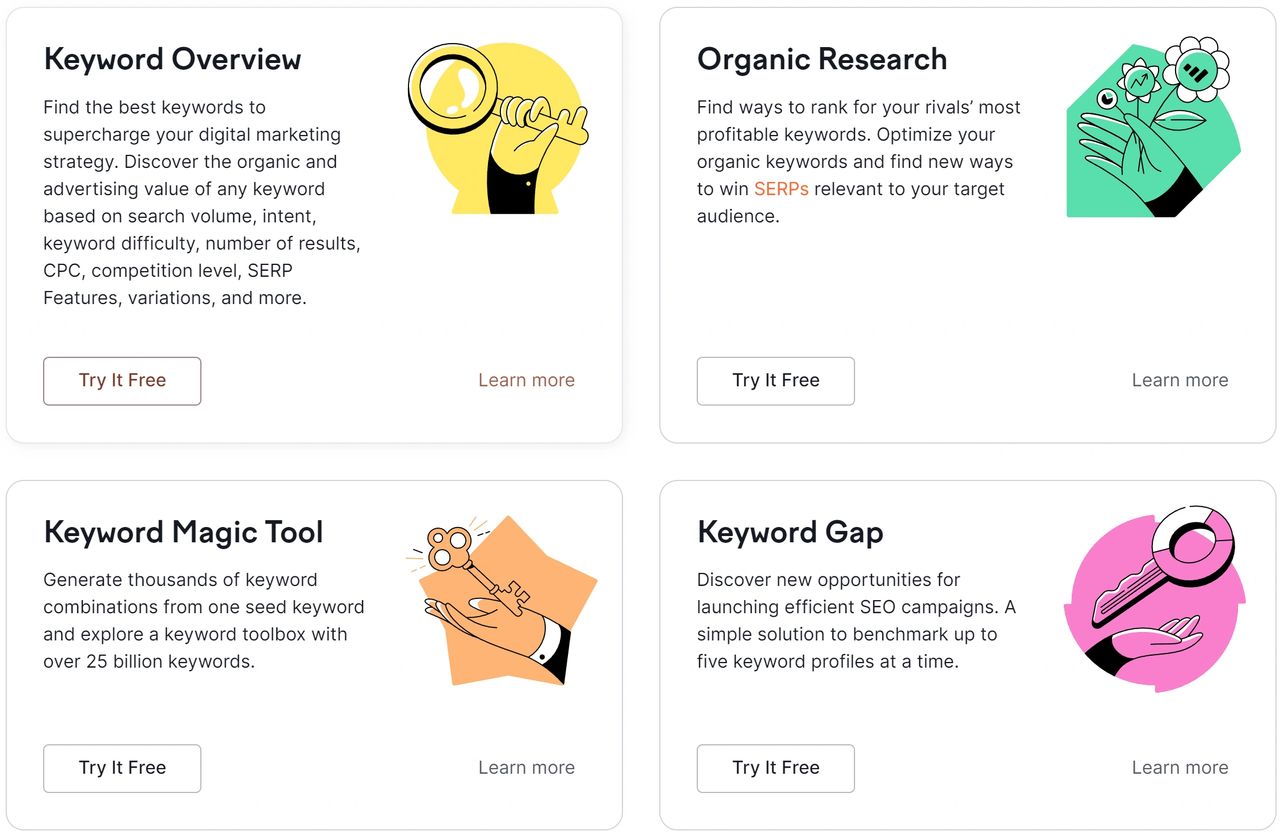This screenshot has height=835, width=1280.
Task: Click Try It Free on the Organic Research card
Action: coord(775,381)
